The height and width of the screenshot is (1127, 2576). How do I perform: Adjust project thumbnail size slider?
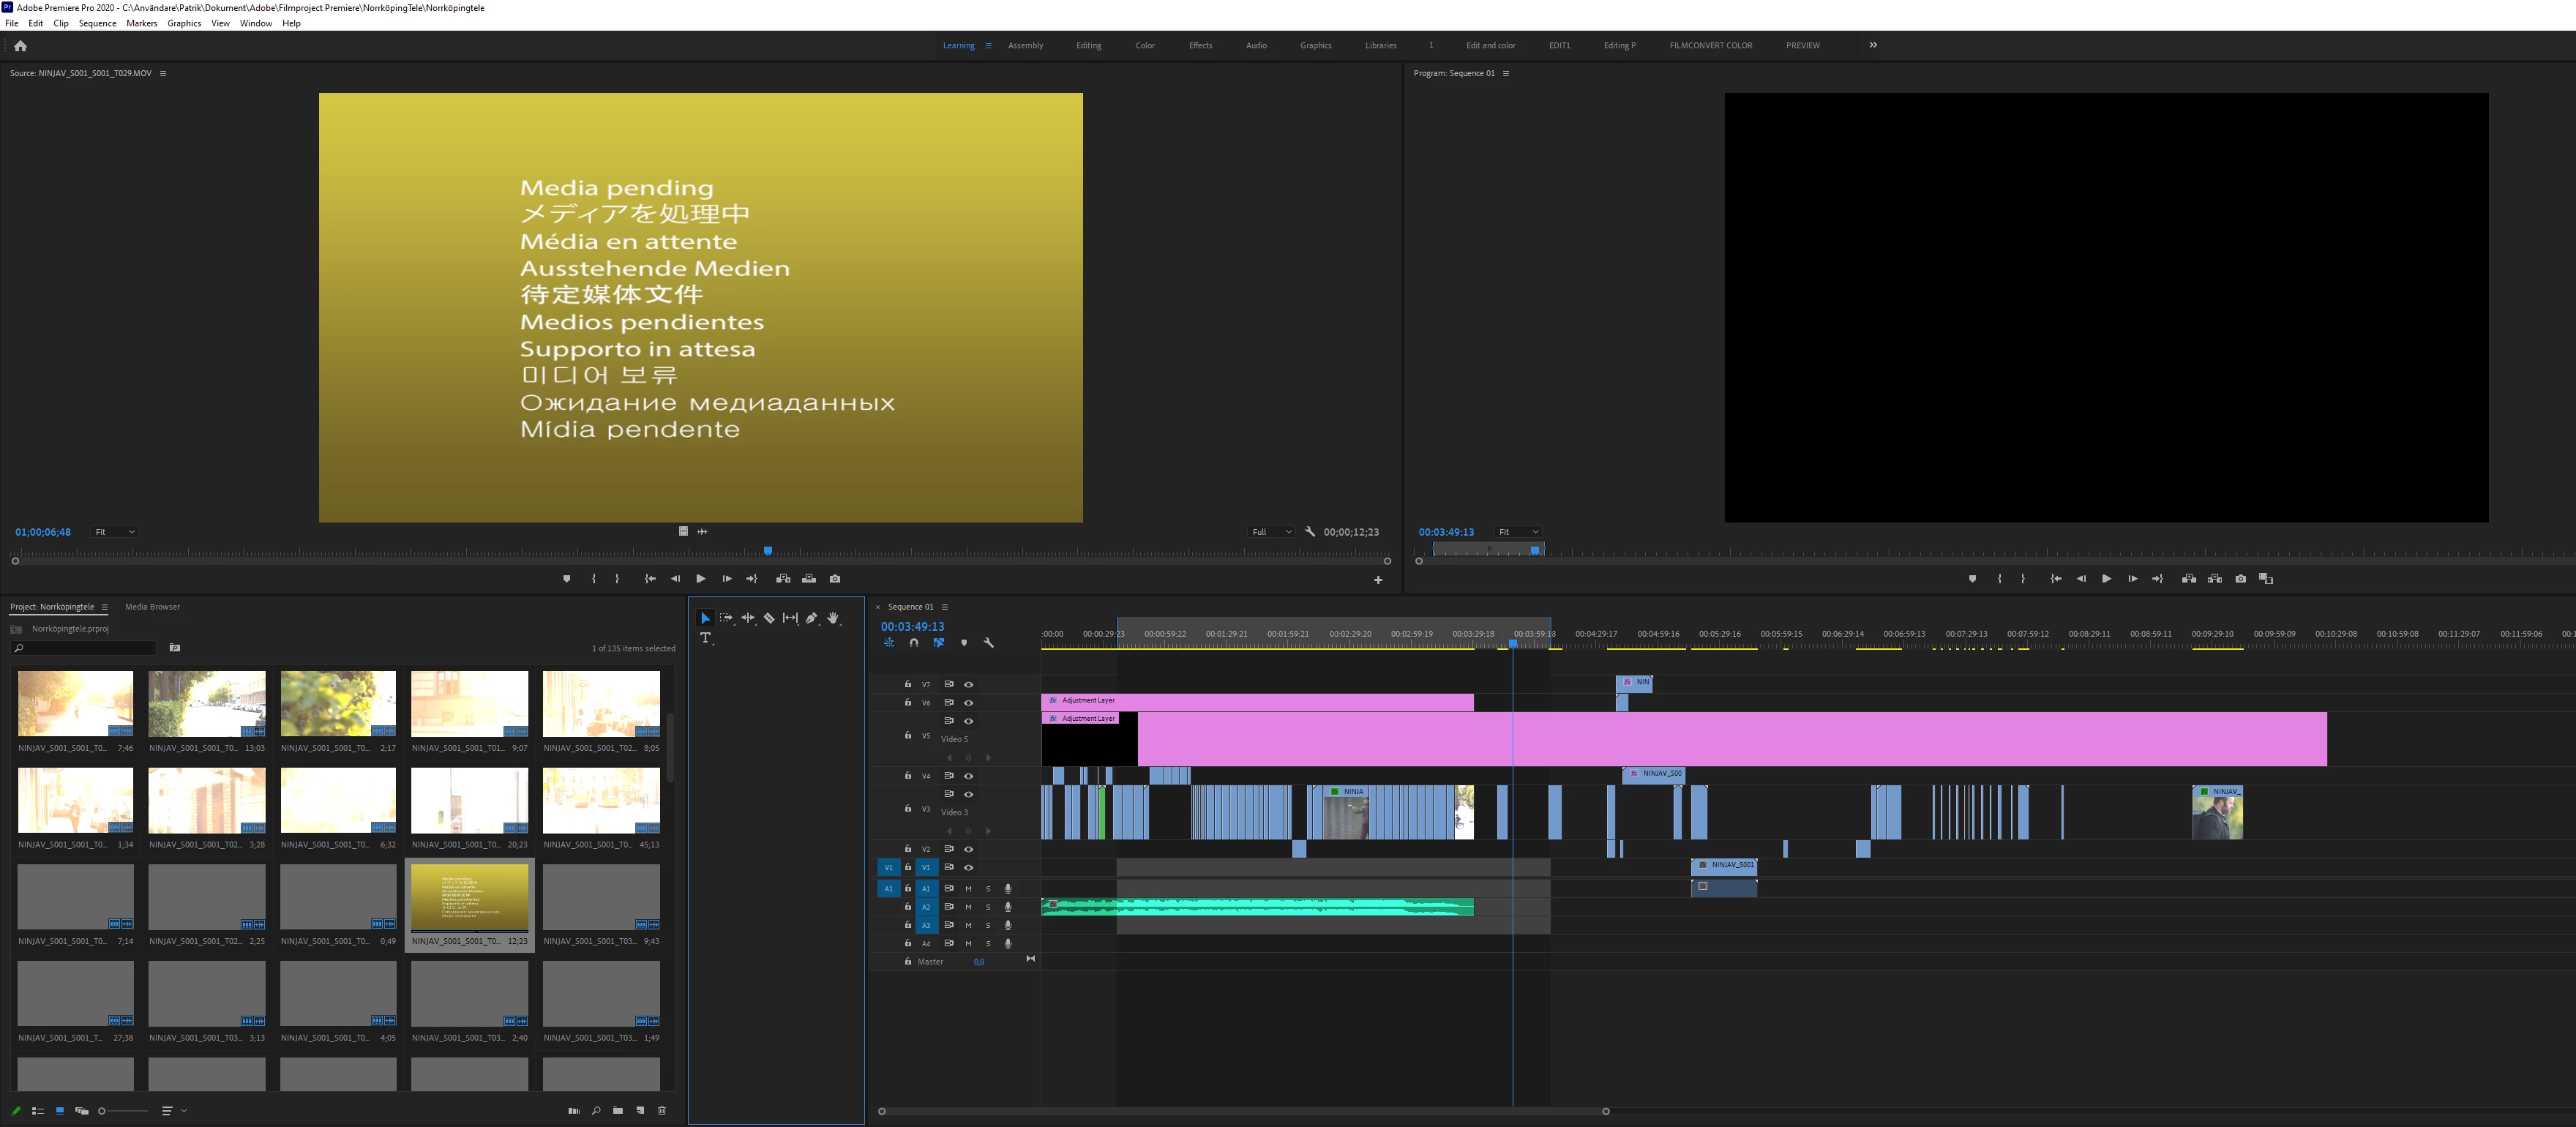(x=103, y=1111)
